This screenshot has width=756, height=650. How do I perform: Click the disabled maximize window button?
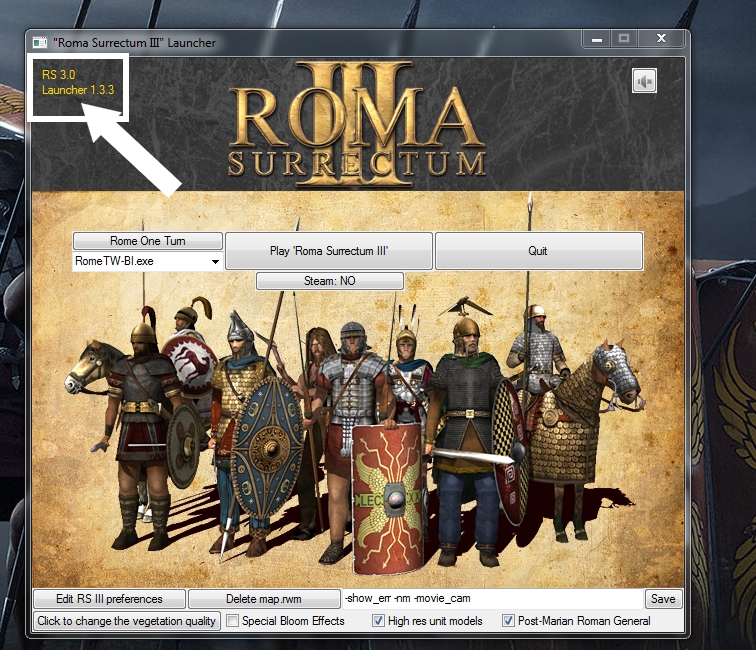point(624,39)
